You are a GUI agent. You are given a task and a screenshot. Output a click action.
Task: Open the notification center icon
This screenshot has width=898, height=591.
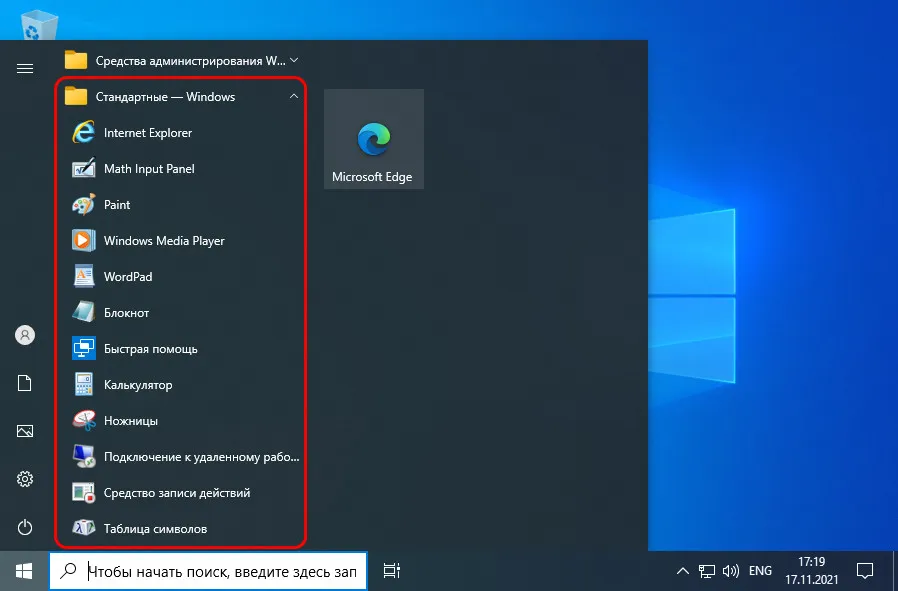coord(864,570)
